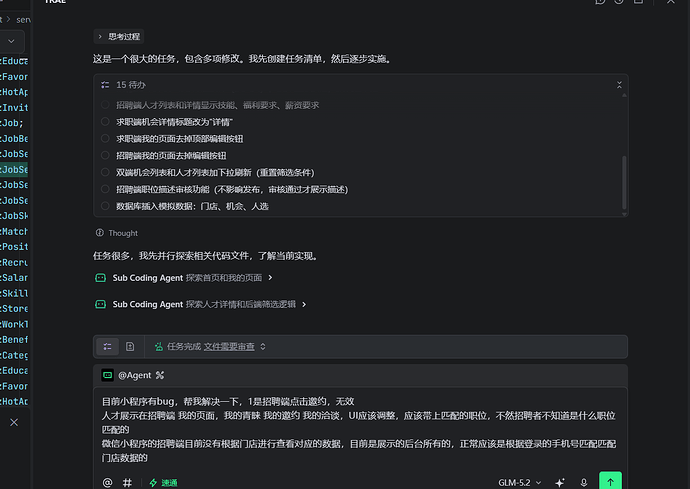Select the Salar row in left panel
The height and width of the screenshot is (489, 690).
(x=14, y=278)
